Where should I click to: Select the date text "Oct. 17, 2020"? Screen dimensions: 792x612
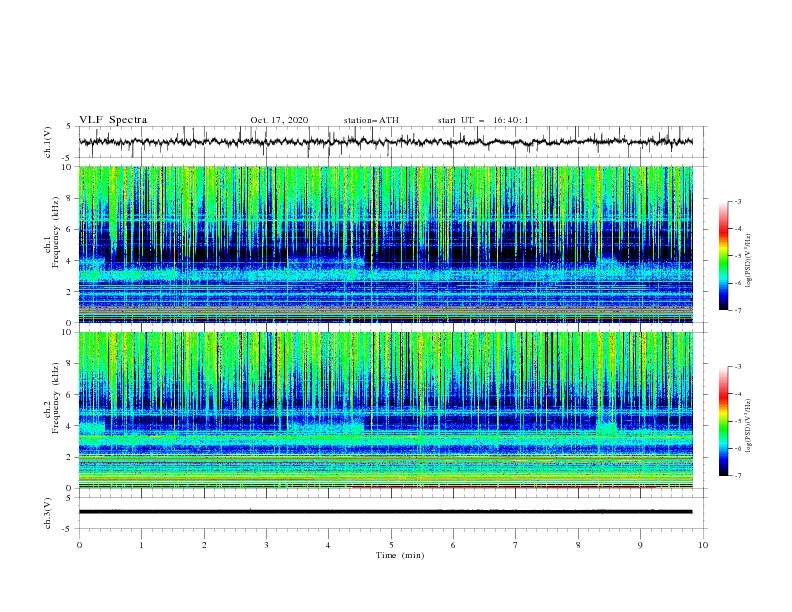click(x=279, y=120)
